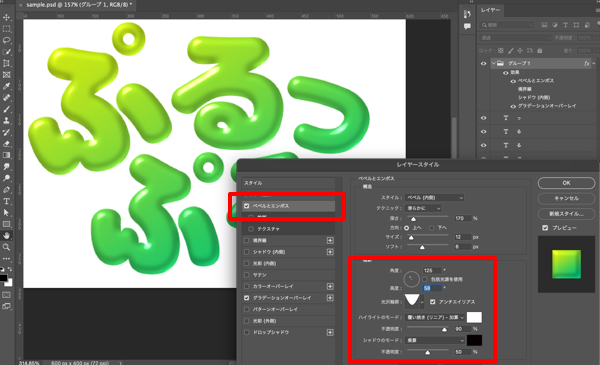Screen dimensions: 600x365
Task: Click 新規スタイル... button
Action: (x=566, y=213)
